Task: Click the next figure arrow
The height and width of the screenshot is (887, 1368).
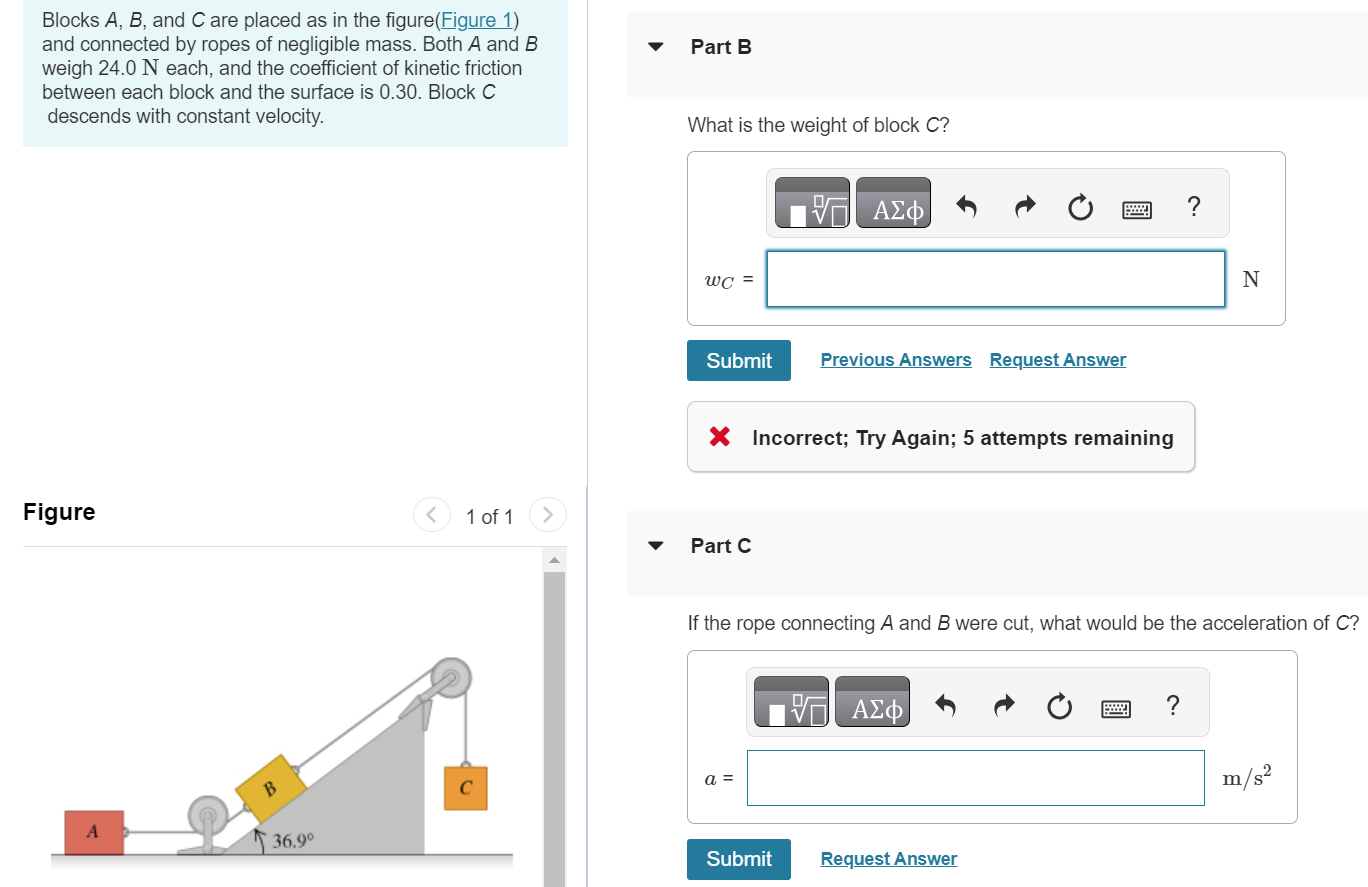Action: pos(547,515)
